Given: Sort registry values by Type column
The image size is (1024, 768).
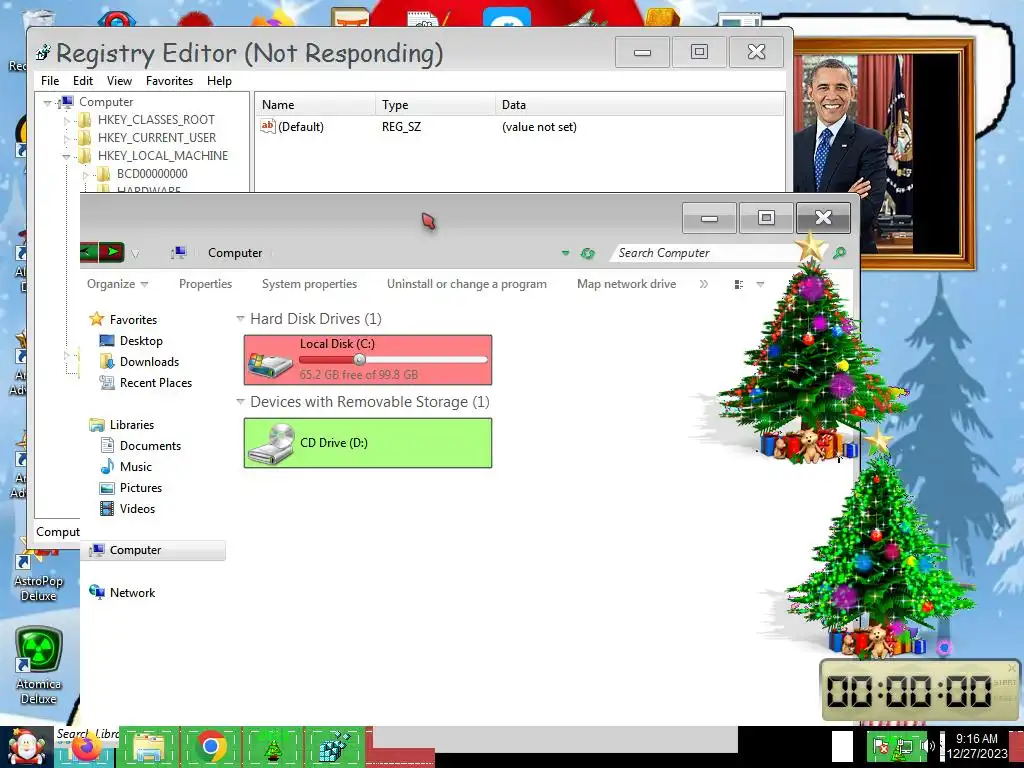Looking at the screenshot, I should [436, 104].
